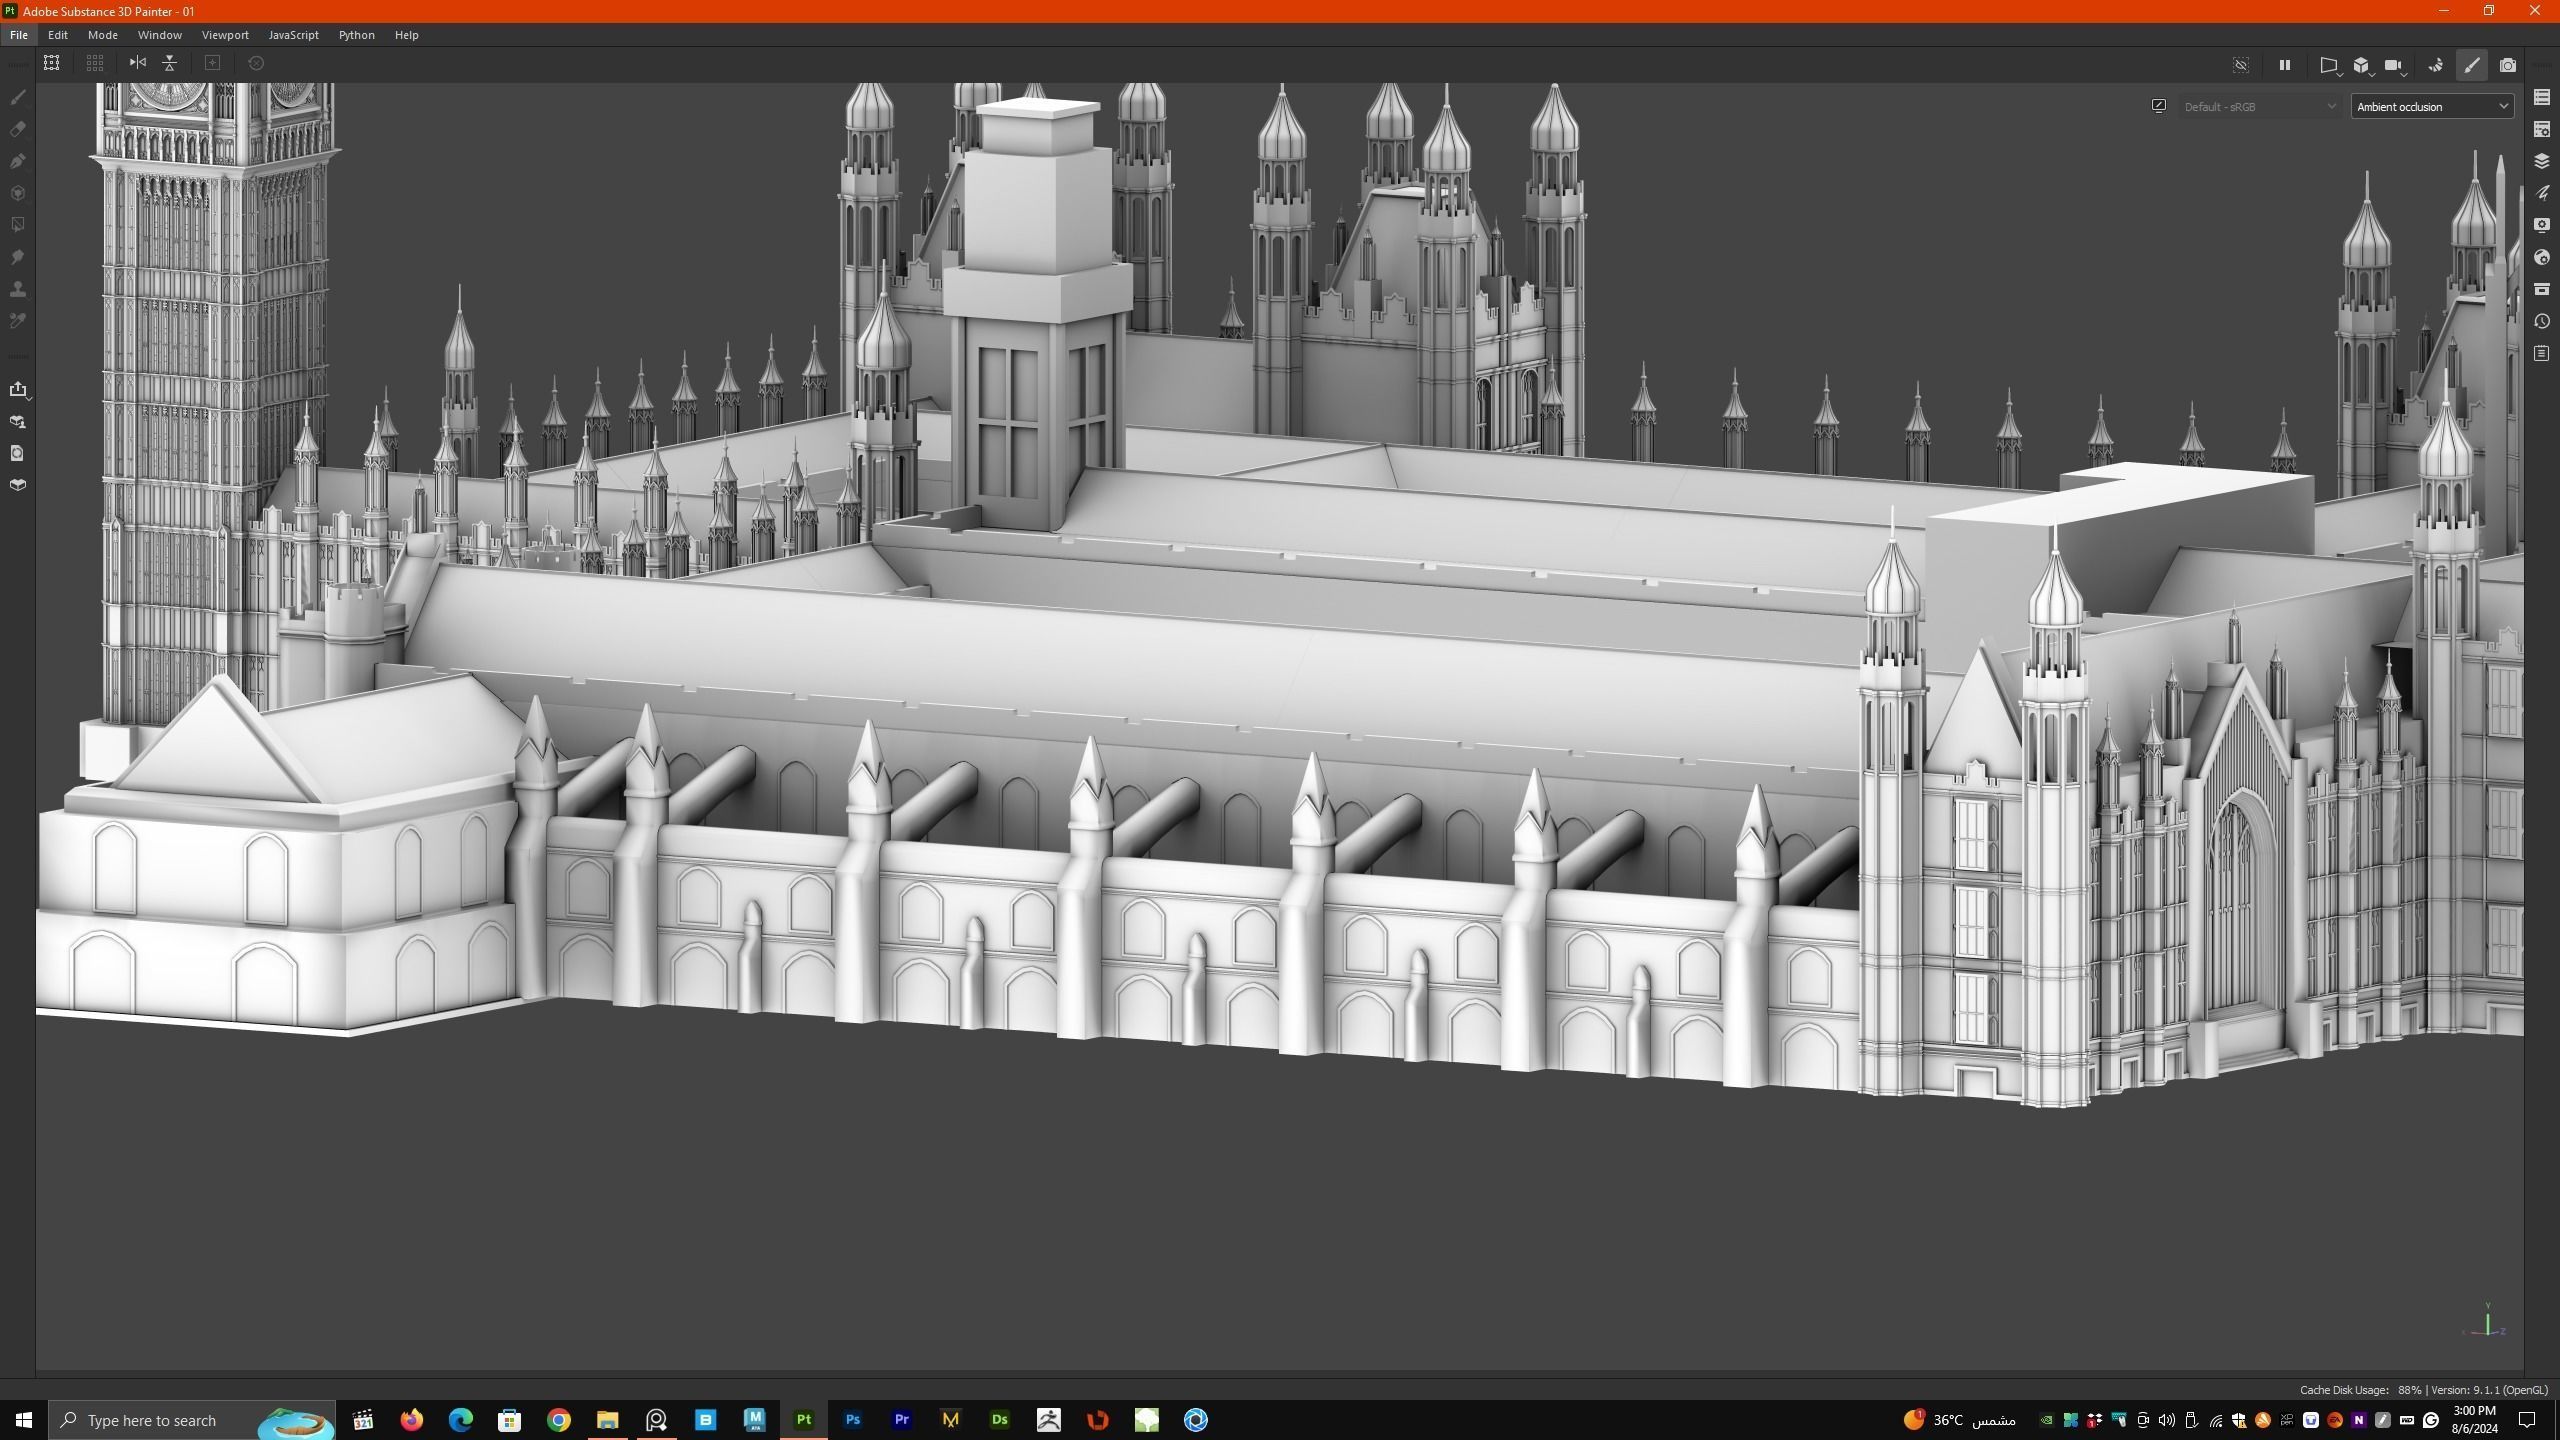This screenshot has width=2560, height=1440.
Task: Open the Mode menu
Action: tap(103, 35)
